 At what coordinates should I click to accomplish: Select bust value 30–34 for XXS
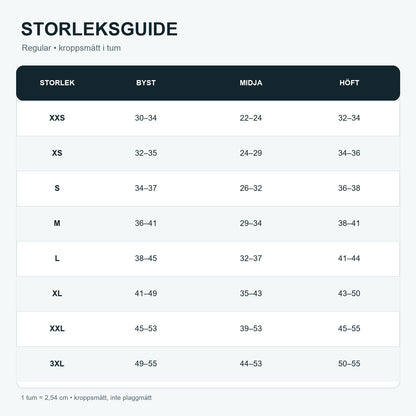point(146,118)
